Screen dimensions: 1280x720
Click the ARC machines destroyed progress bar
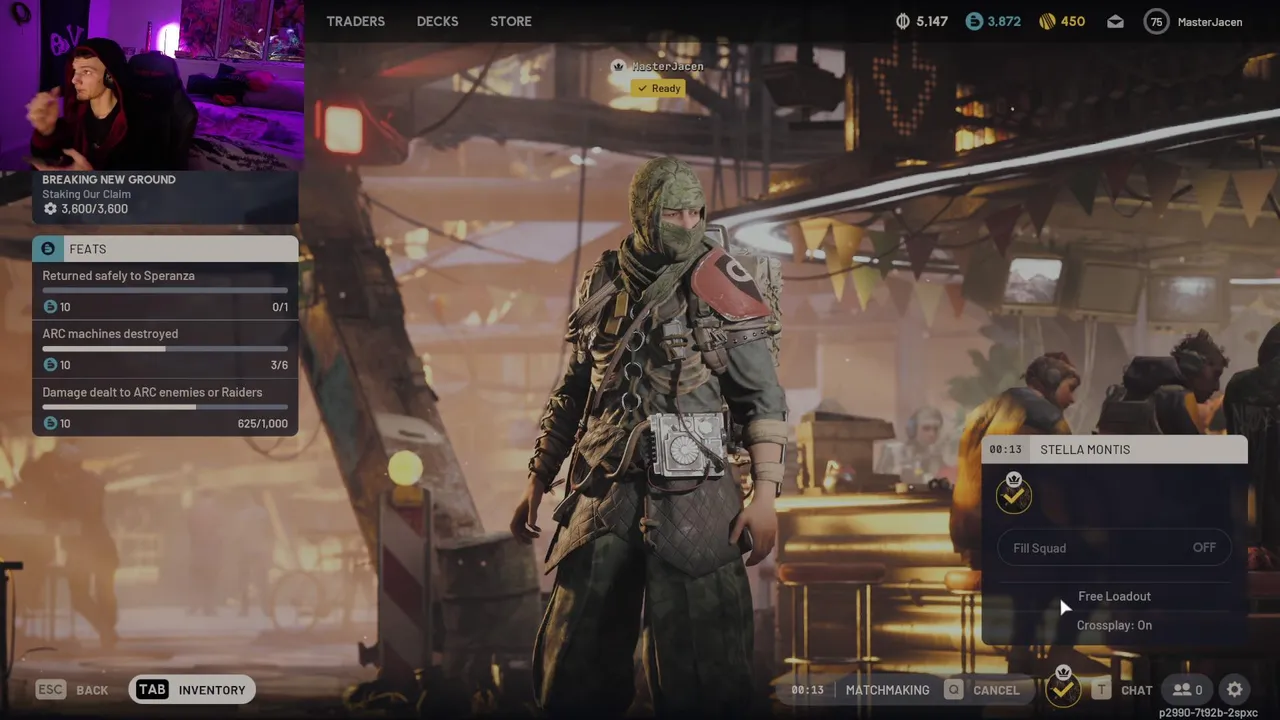pyautogui.click(x=165, y=349)
